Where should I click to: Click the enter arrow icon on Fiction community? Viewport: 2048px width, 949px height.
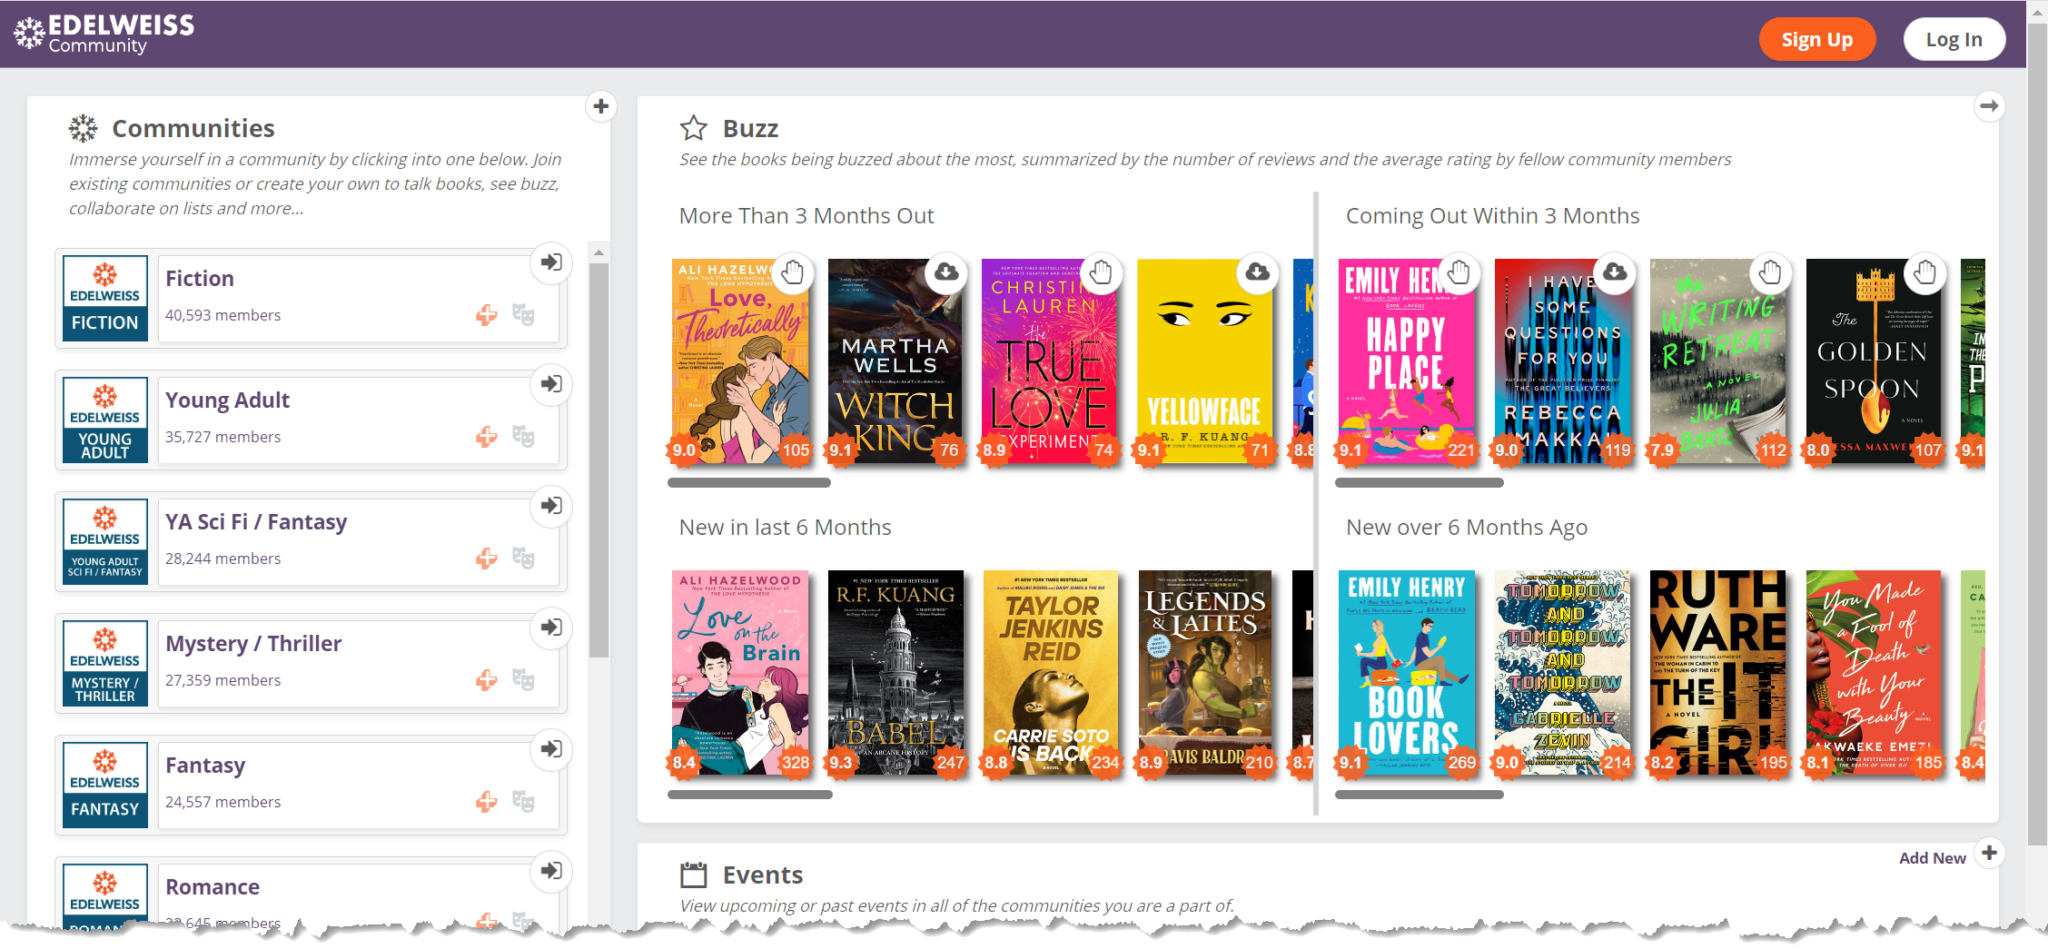tap(551, 263)
